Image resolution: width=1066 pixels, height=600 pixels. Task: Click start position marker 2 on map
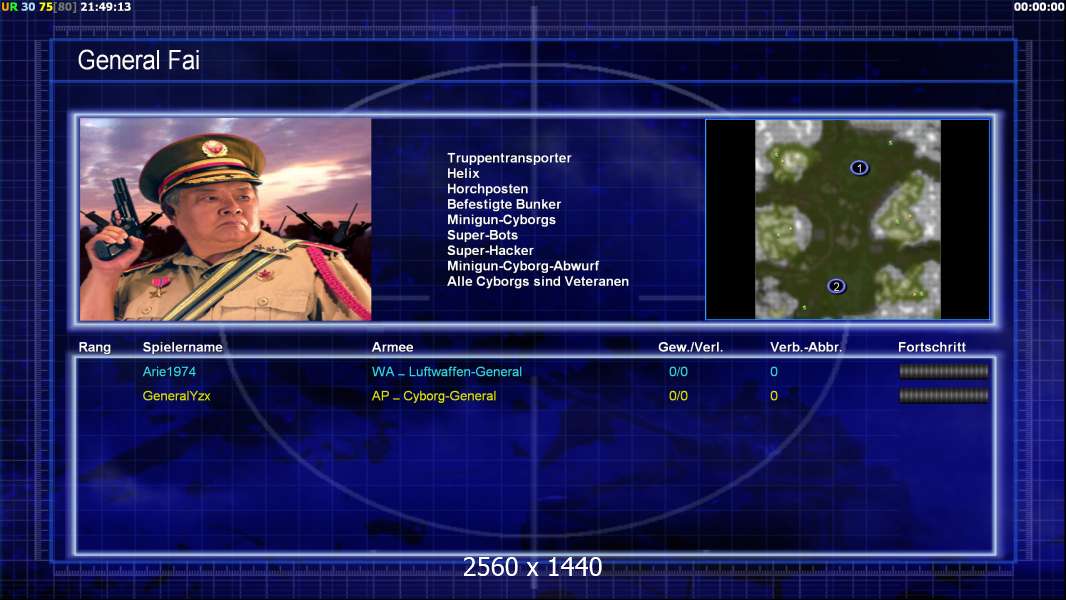[836, 286]
